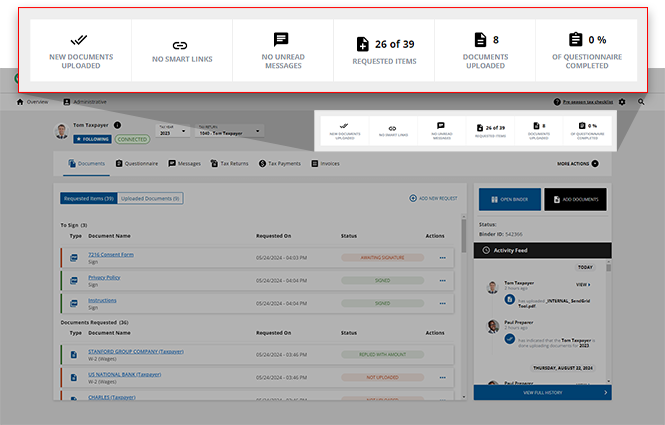
Task: Click the sign icon beside Privacy Policy
Action: [x=74, y=281]
